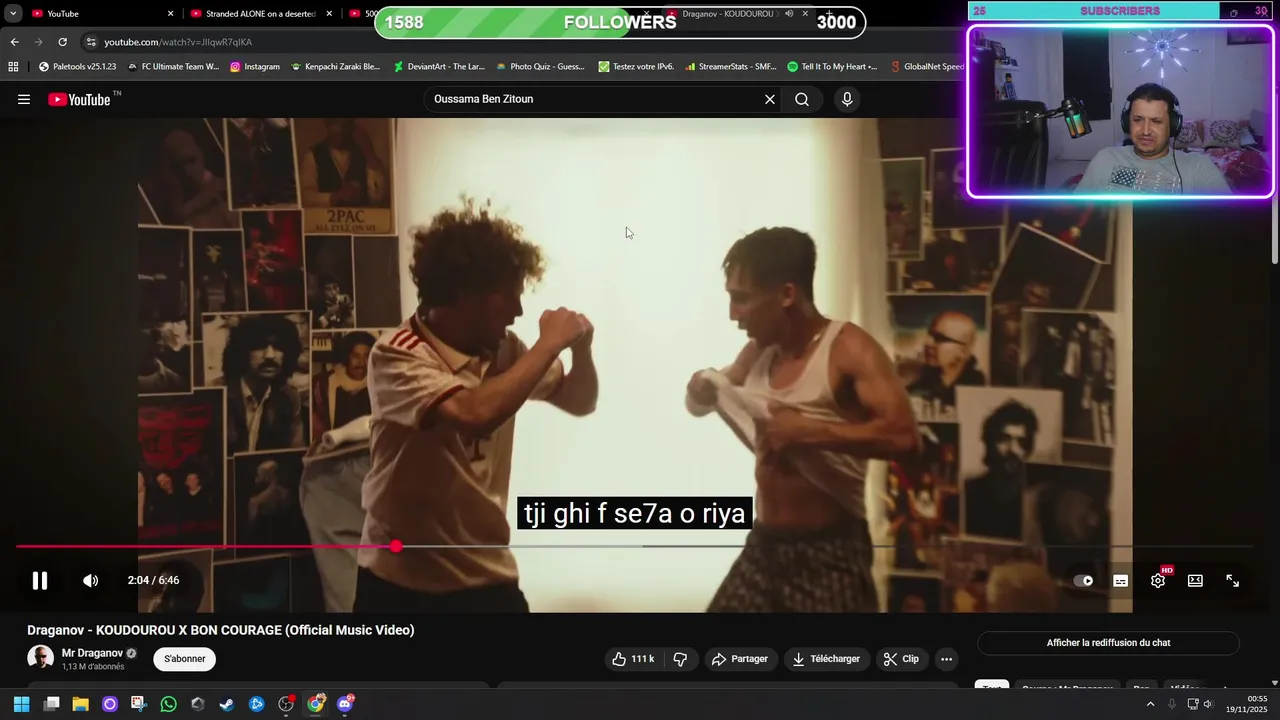The image size is (1280, 720).
Task: Seek by clicking the red progress bar scrubber
Action: click(396, 546)
